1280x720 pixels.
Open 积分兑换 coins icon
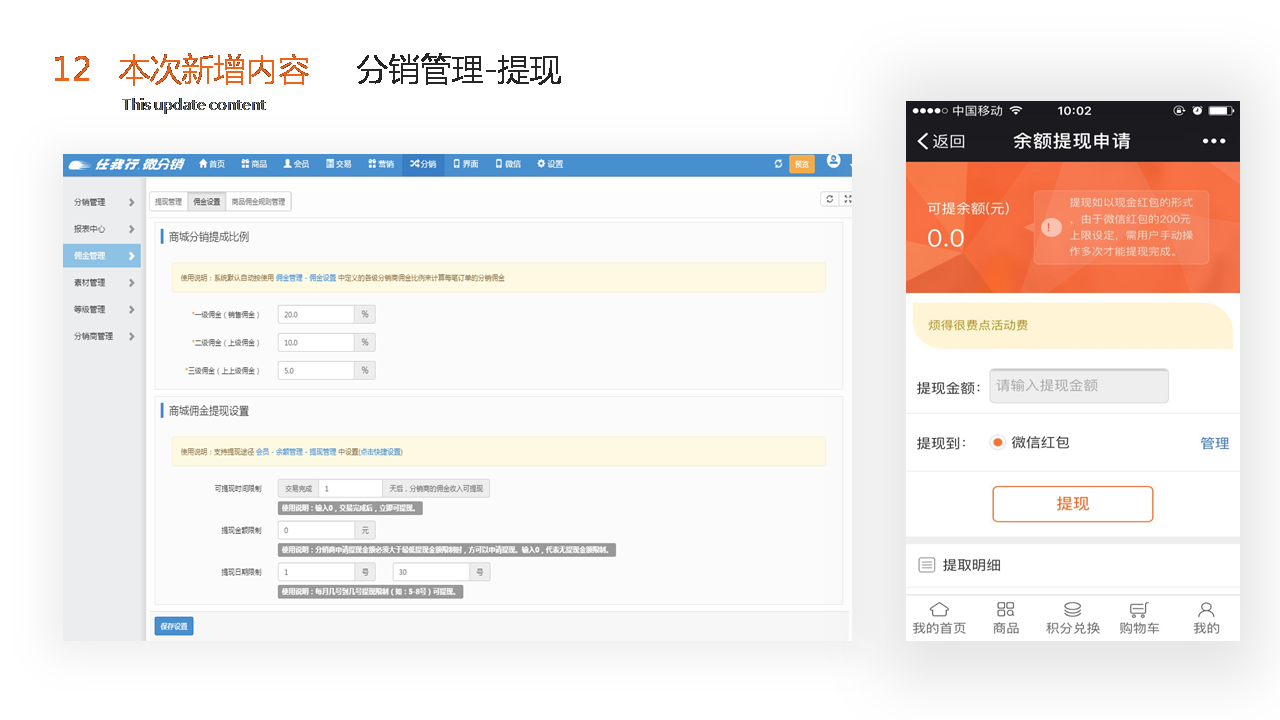click(1072, 610)
